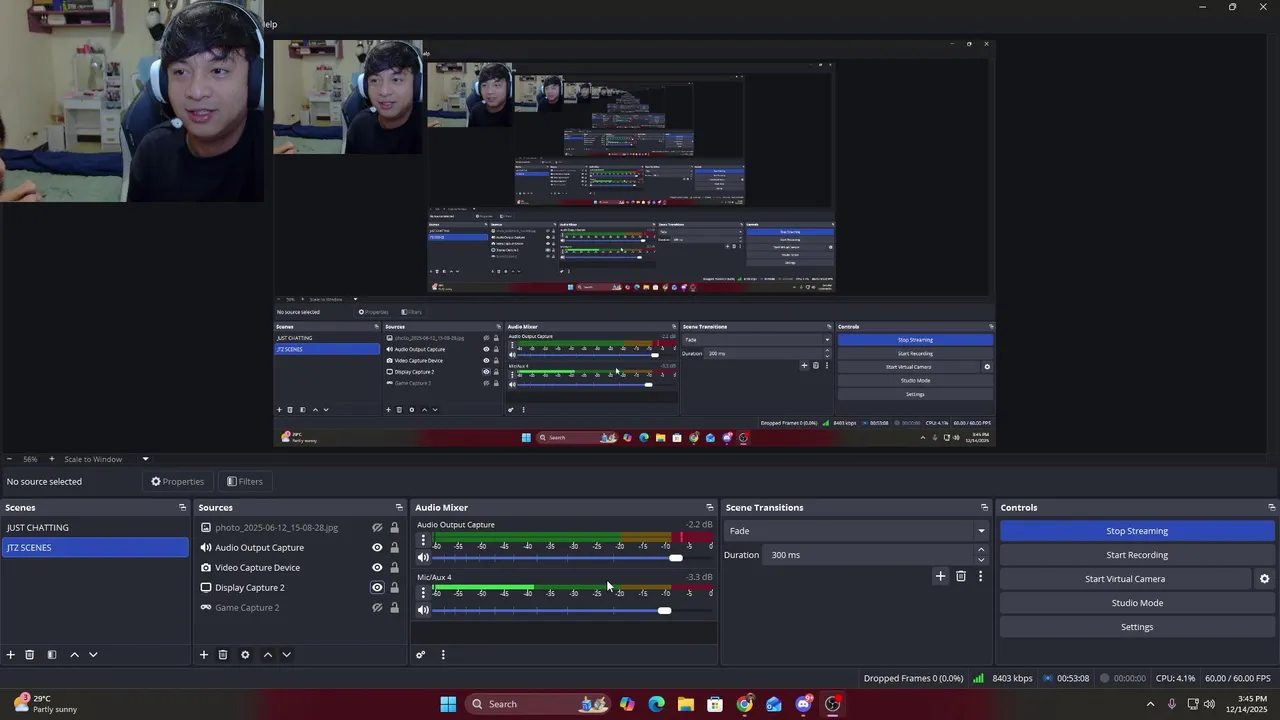Show hidden system tray icons chevron
Viewport: 1280px width, 720px height.
[x=1150, y=704]
